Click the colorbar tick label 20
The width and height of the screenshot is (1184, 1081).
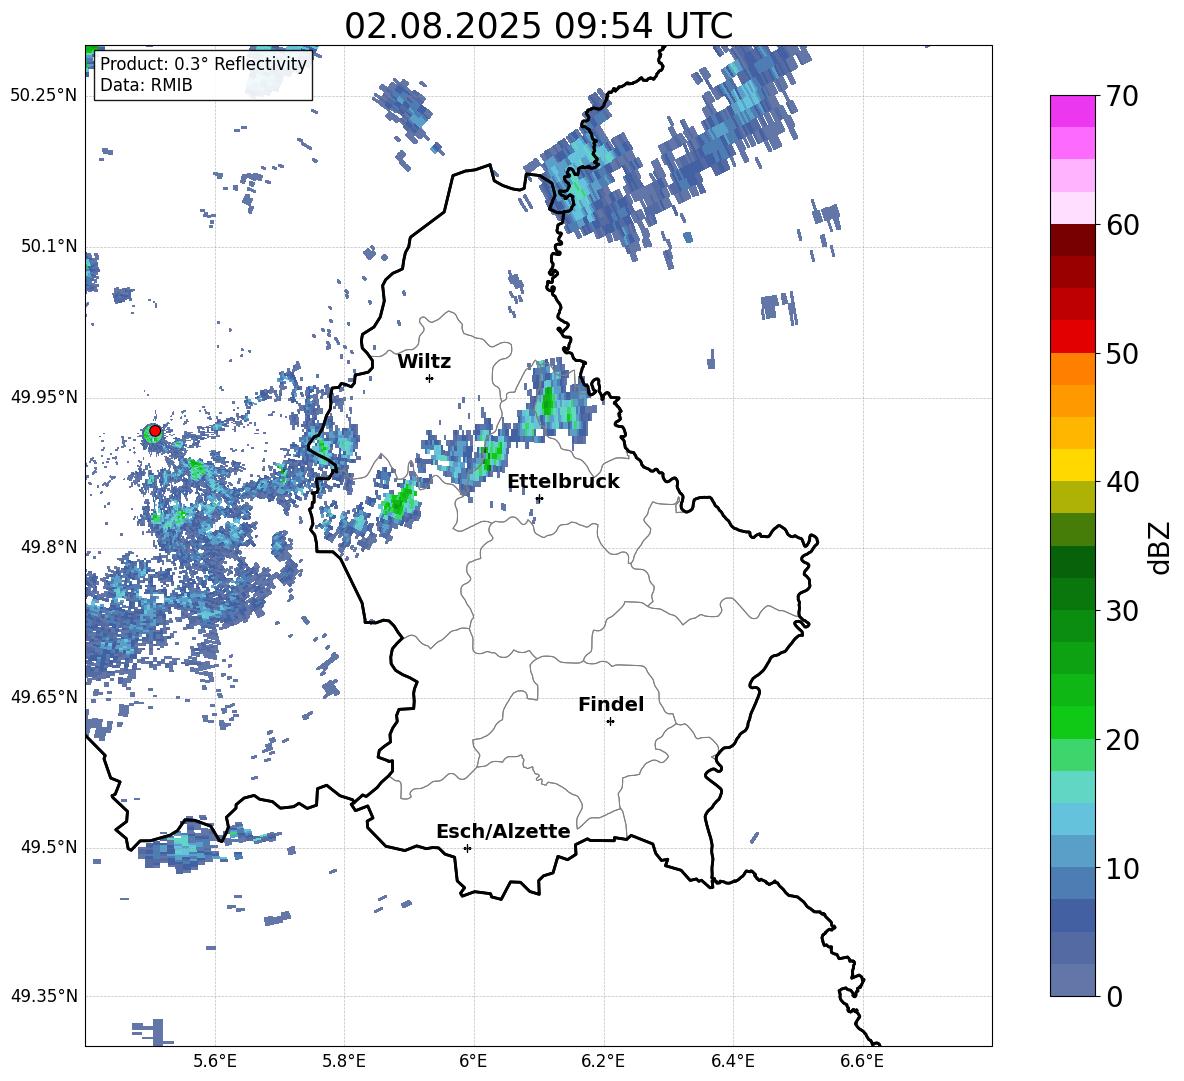point(1121,740)
